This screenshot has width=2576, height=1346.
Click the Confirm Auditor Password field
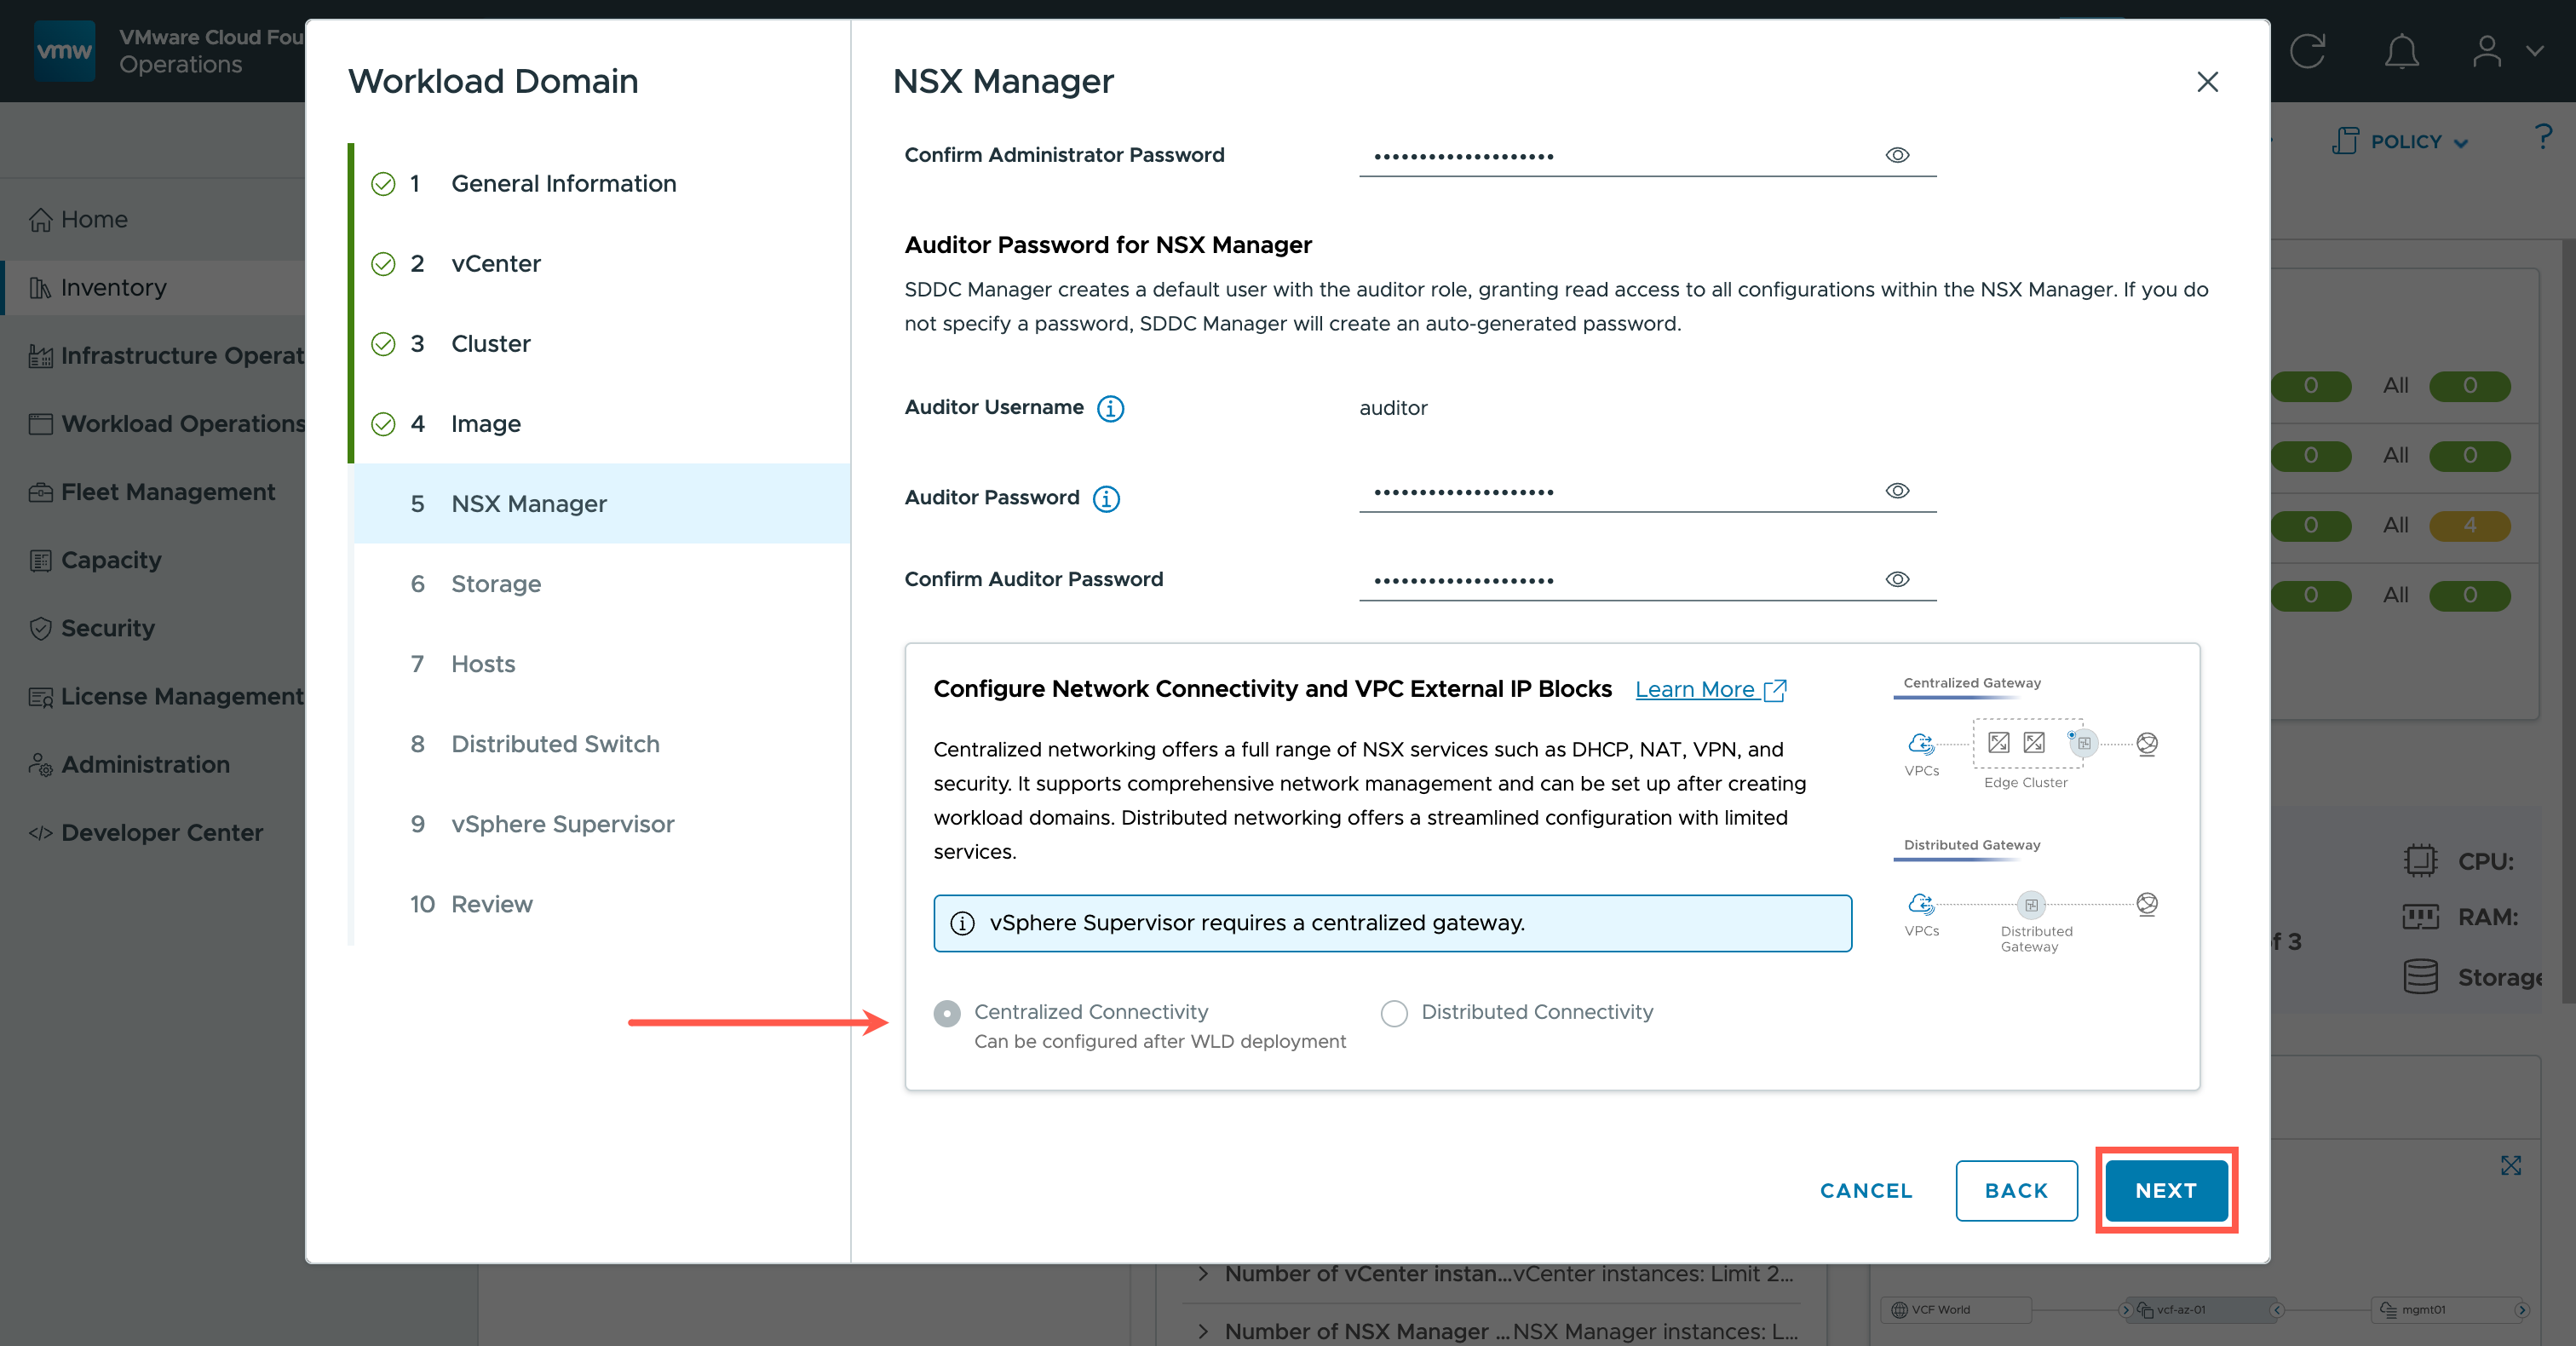point(1620,580)
